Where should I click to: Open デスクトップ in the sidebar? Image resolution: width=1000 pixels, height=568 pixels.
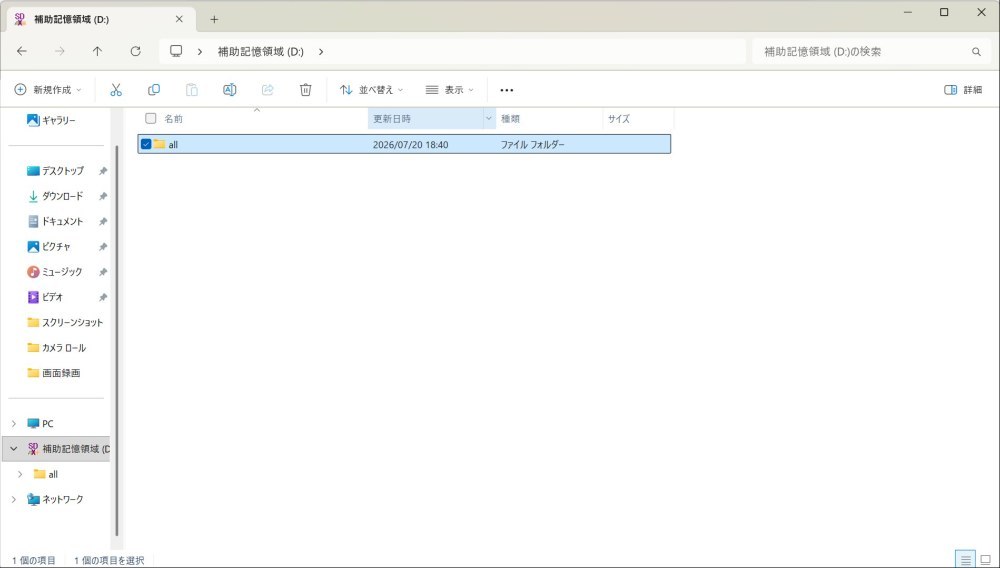(55, 171)
